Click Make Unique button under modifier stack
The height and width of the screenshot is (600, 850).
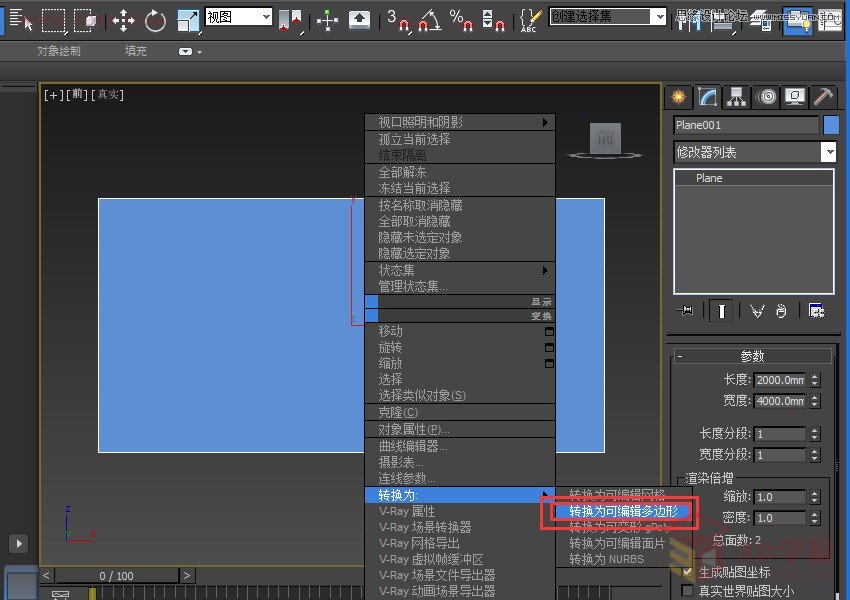[x=758, y=312]
